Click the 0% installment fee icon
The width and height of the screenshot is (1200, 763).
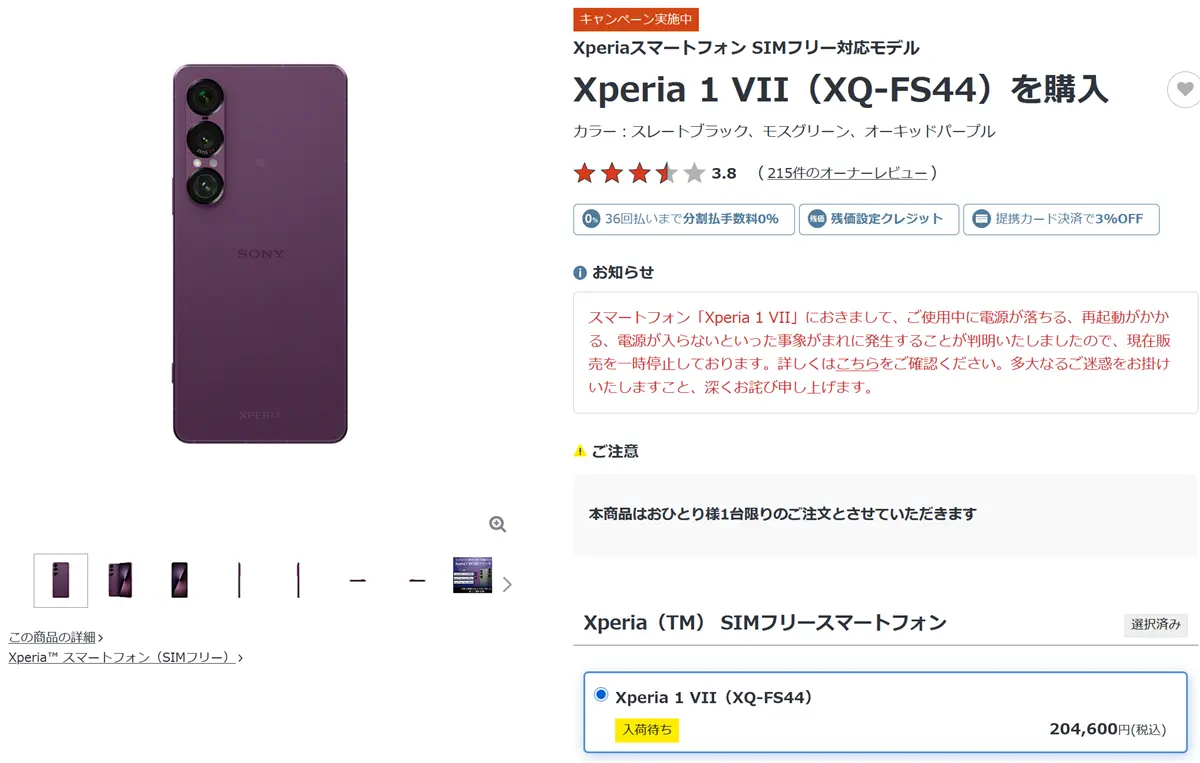pos(591,219)
